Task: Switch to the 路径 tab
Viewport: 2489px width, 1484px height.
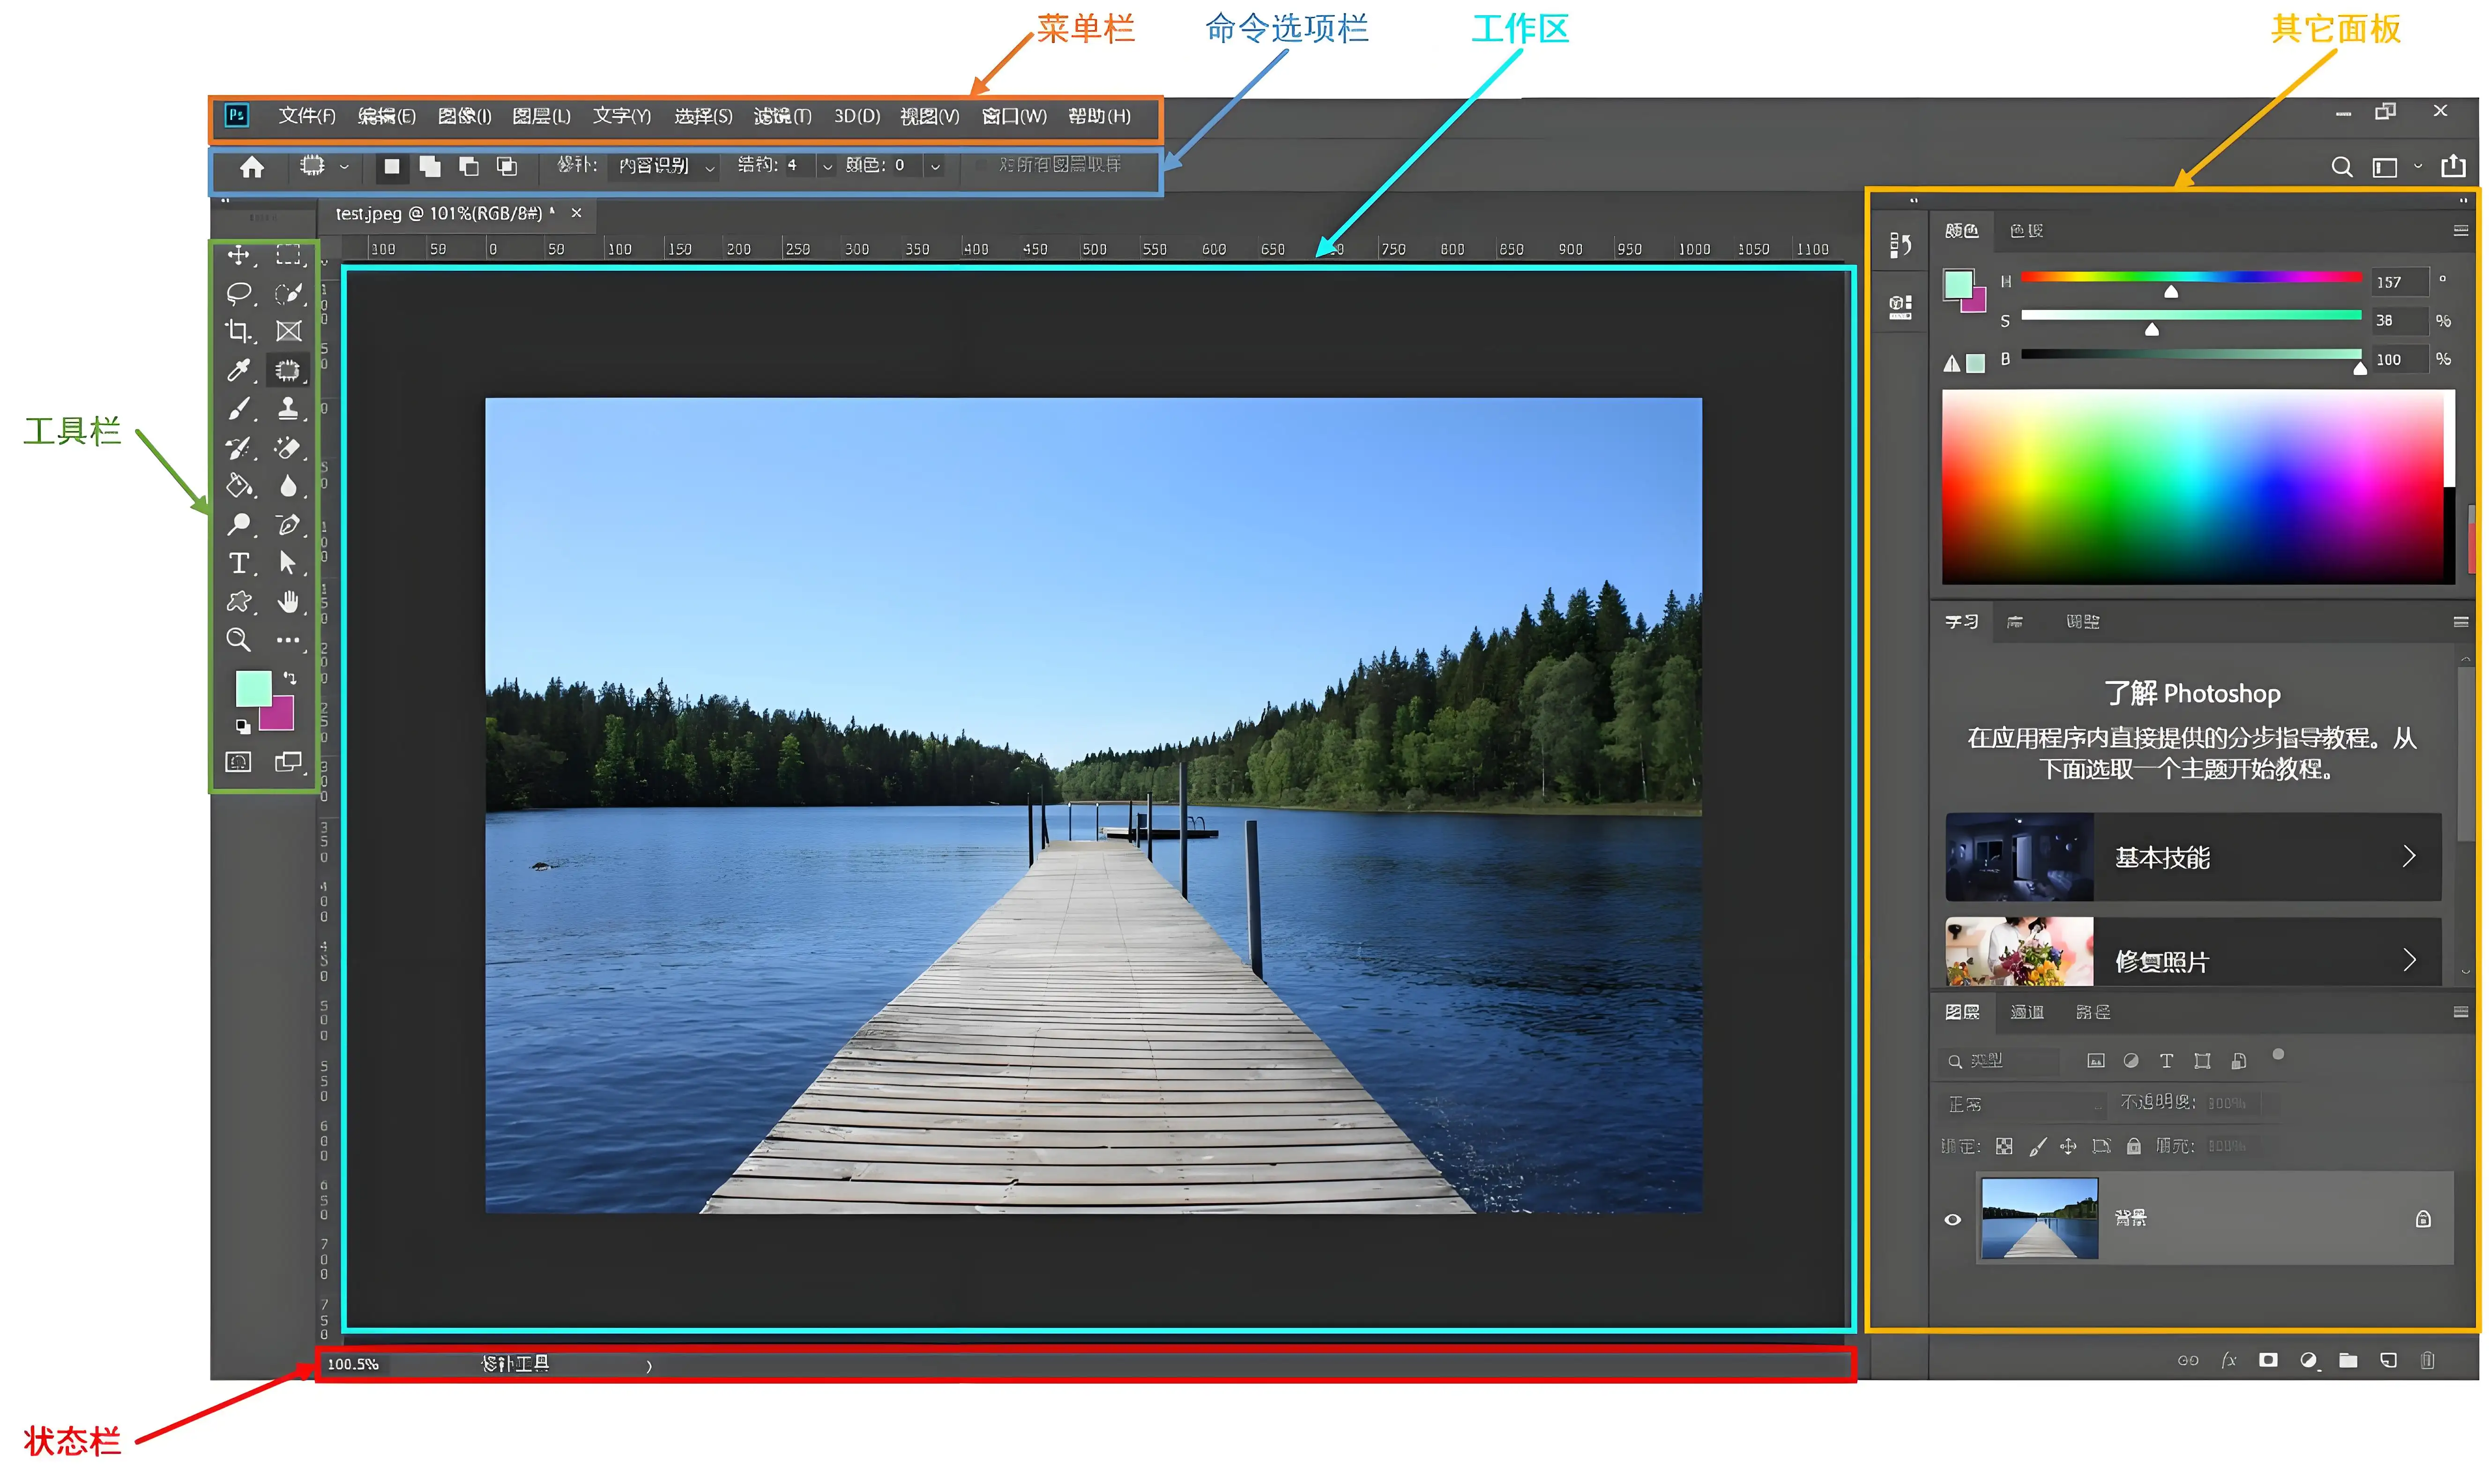Action: tap(2092, 1012)
